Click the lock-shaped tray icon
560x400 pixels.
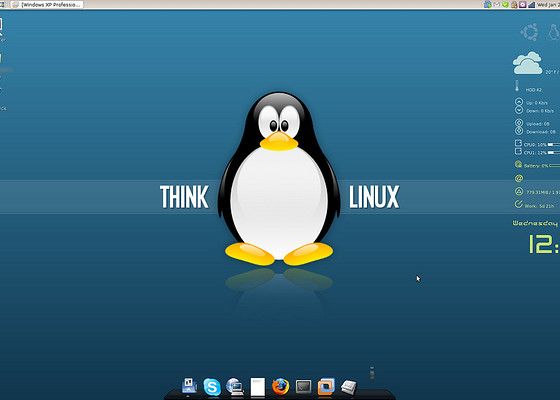point(514,5)
